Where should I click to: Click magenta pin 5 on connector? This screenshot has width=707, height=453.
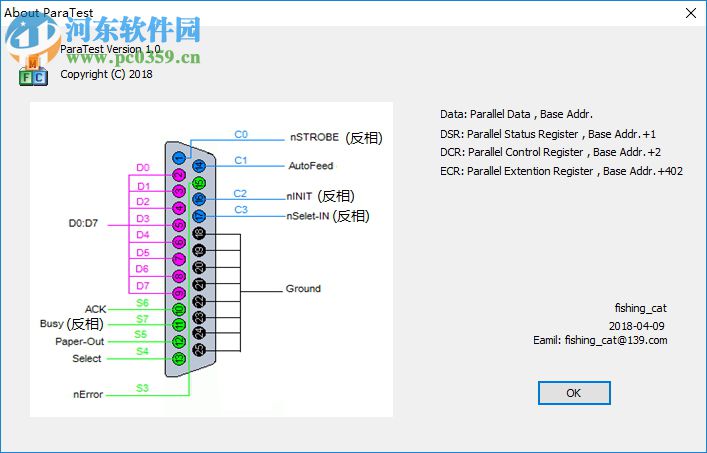[179, 225]
